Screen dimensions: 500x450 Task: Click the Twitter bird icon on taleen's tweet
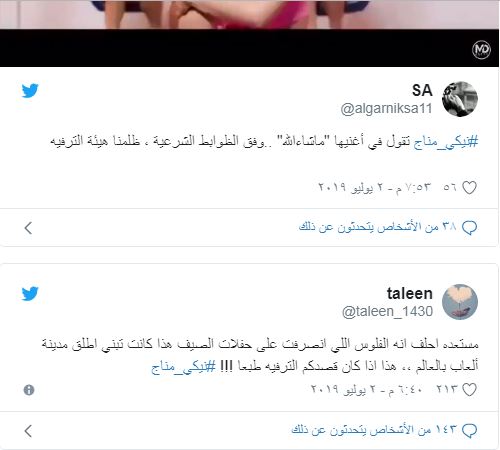[30, 293]
